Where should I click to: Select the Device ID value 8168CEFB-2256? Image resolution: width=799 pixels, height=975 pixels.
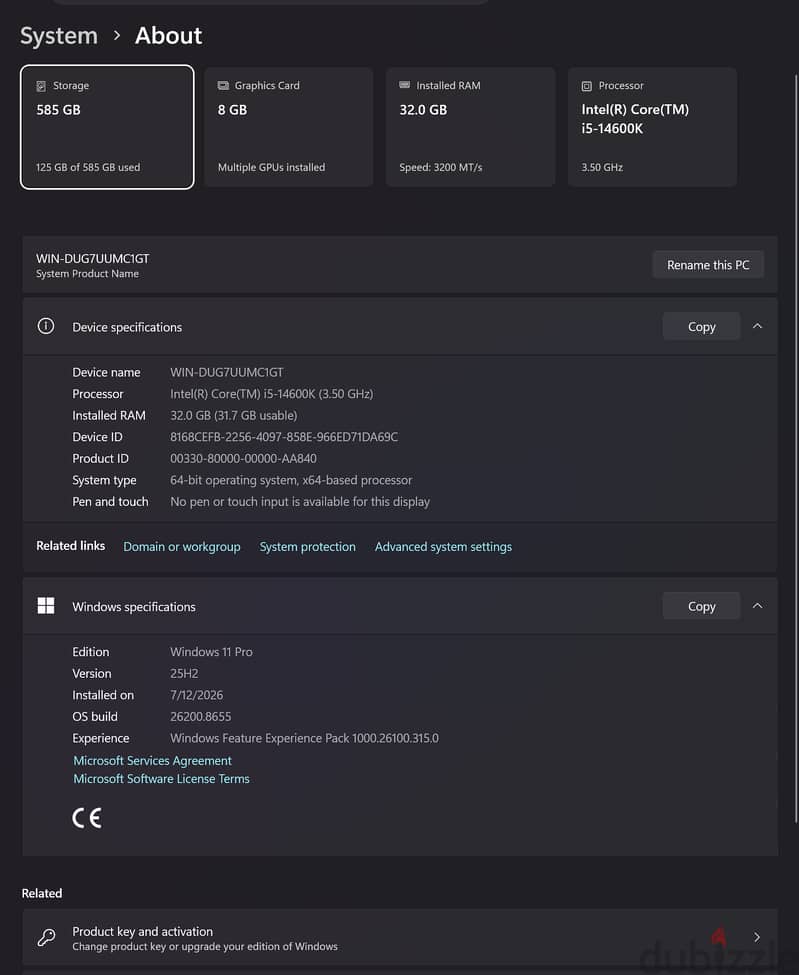tap(284, 437)
